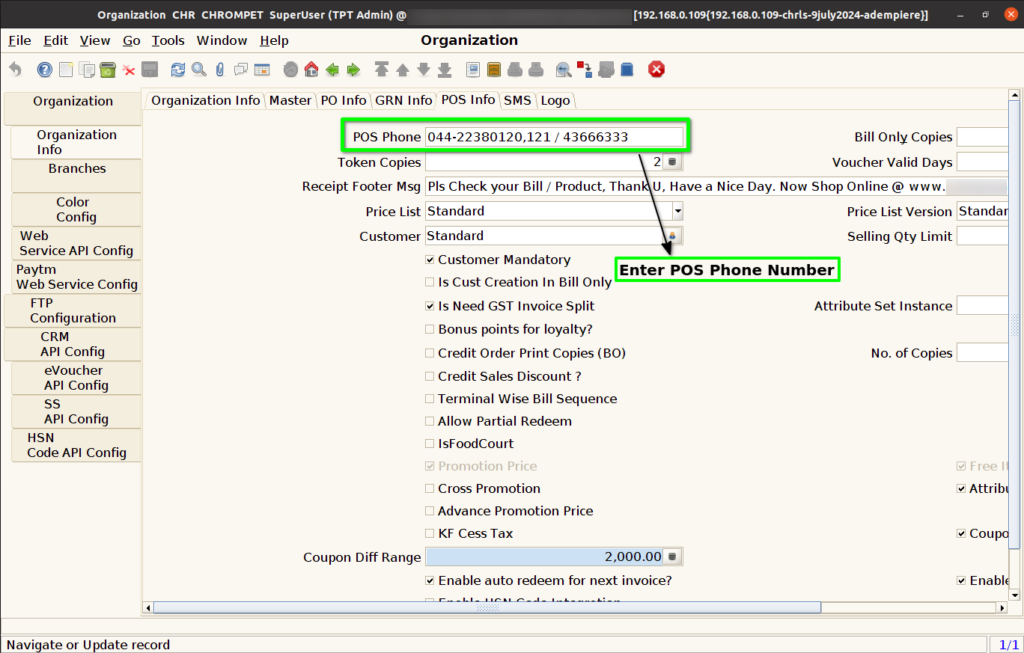Image resolution: width=1024 pixels, height=653 pixels.
Task: Click the green Delete record bin icon
Action: [x=108, y=69]
